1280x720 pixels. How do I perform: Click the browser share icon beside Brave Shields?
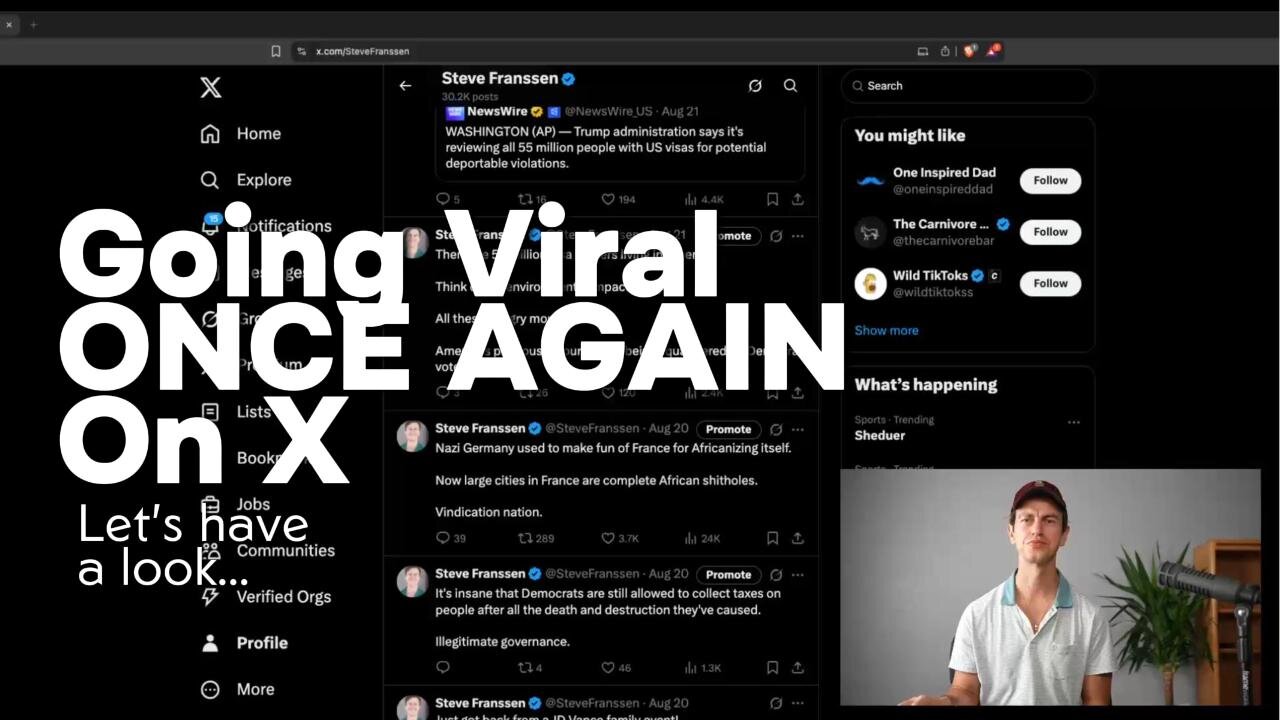point(945,51)
